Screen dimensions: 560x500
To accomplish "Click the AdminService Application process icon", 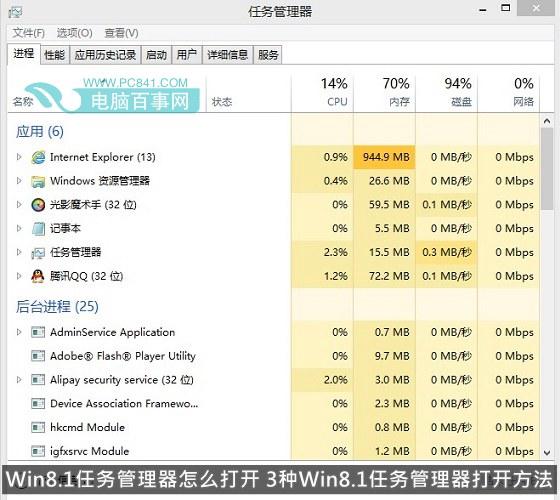I will click(38, 332).
